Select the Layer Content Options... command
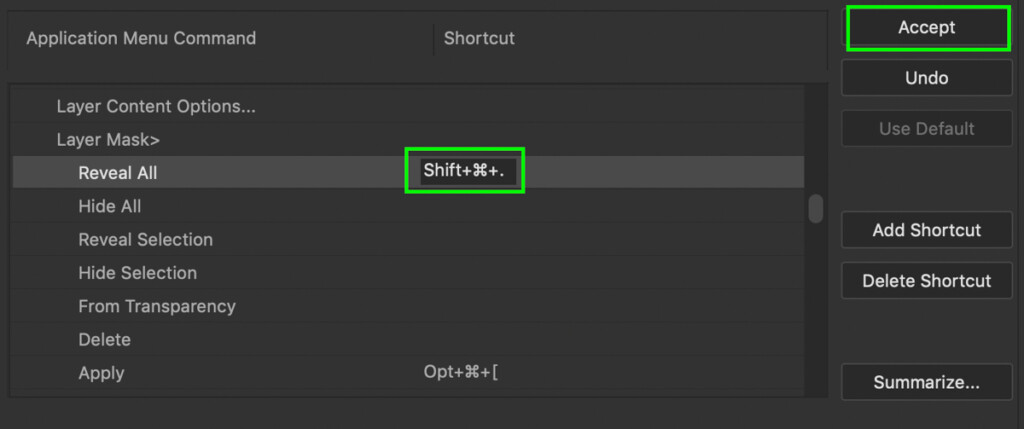The height and width of the screenshot is (429, 1024). 156,106
